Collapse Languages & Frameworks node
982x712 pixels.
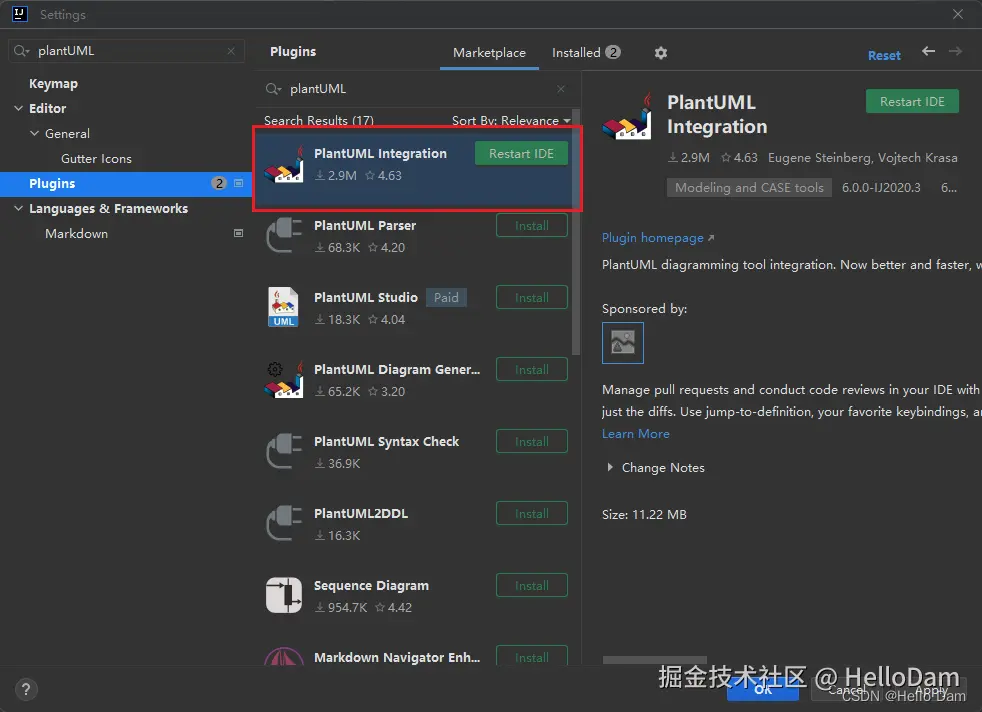[x=18, y=209]
